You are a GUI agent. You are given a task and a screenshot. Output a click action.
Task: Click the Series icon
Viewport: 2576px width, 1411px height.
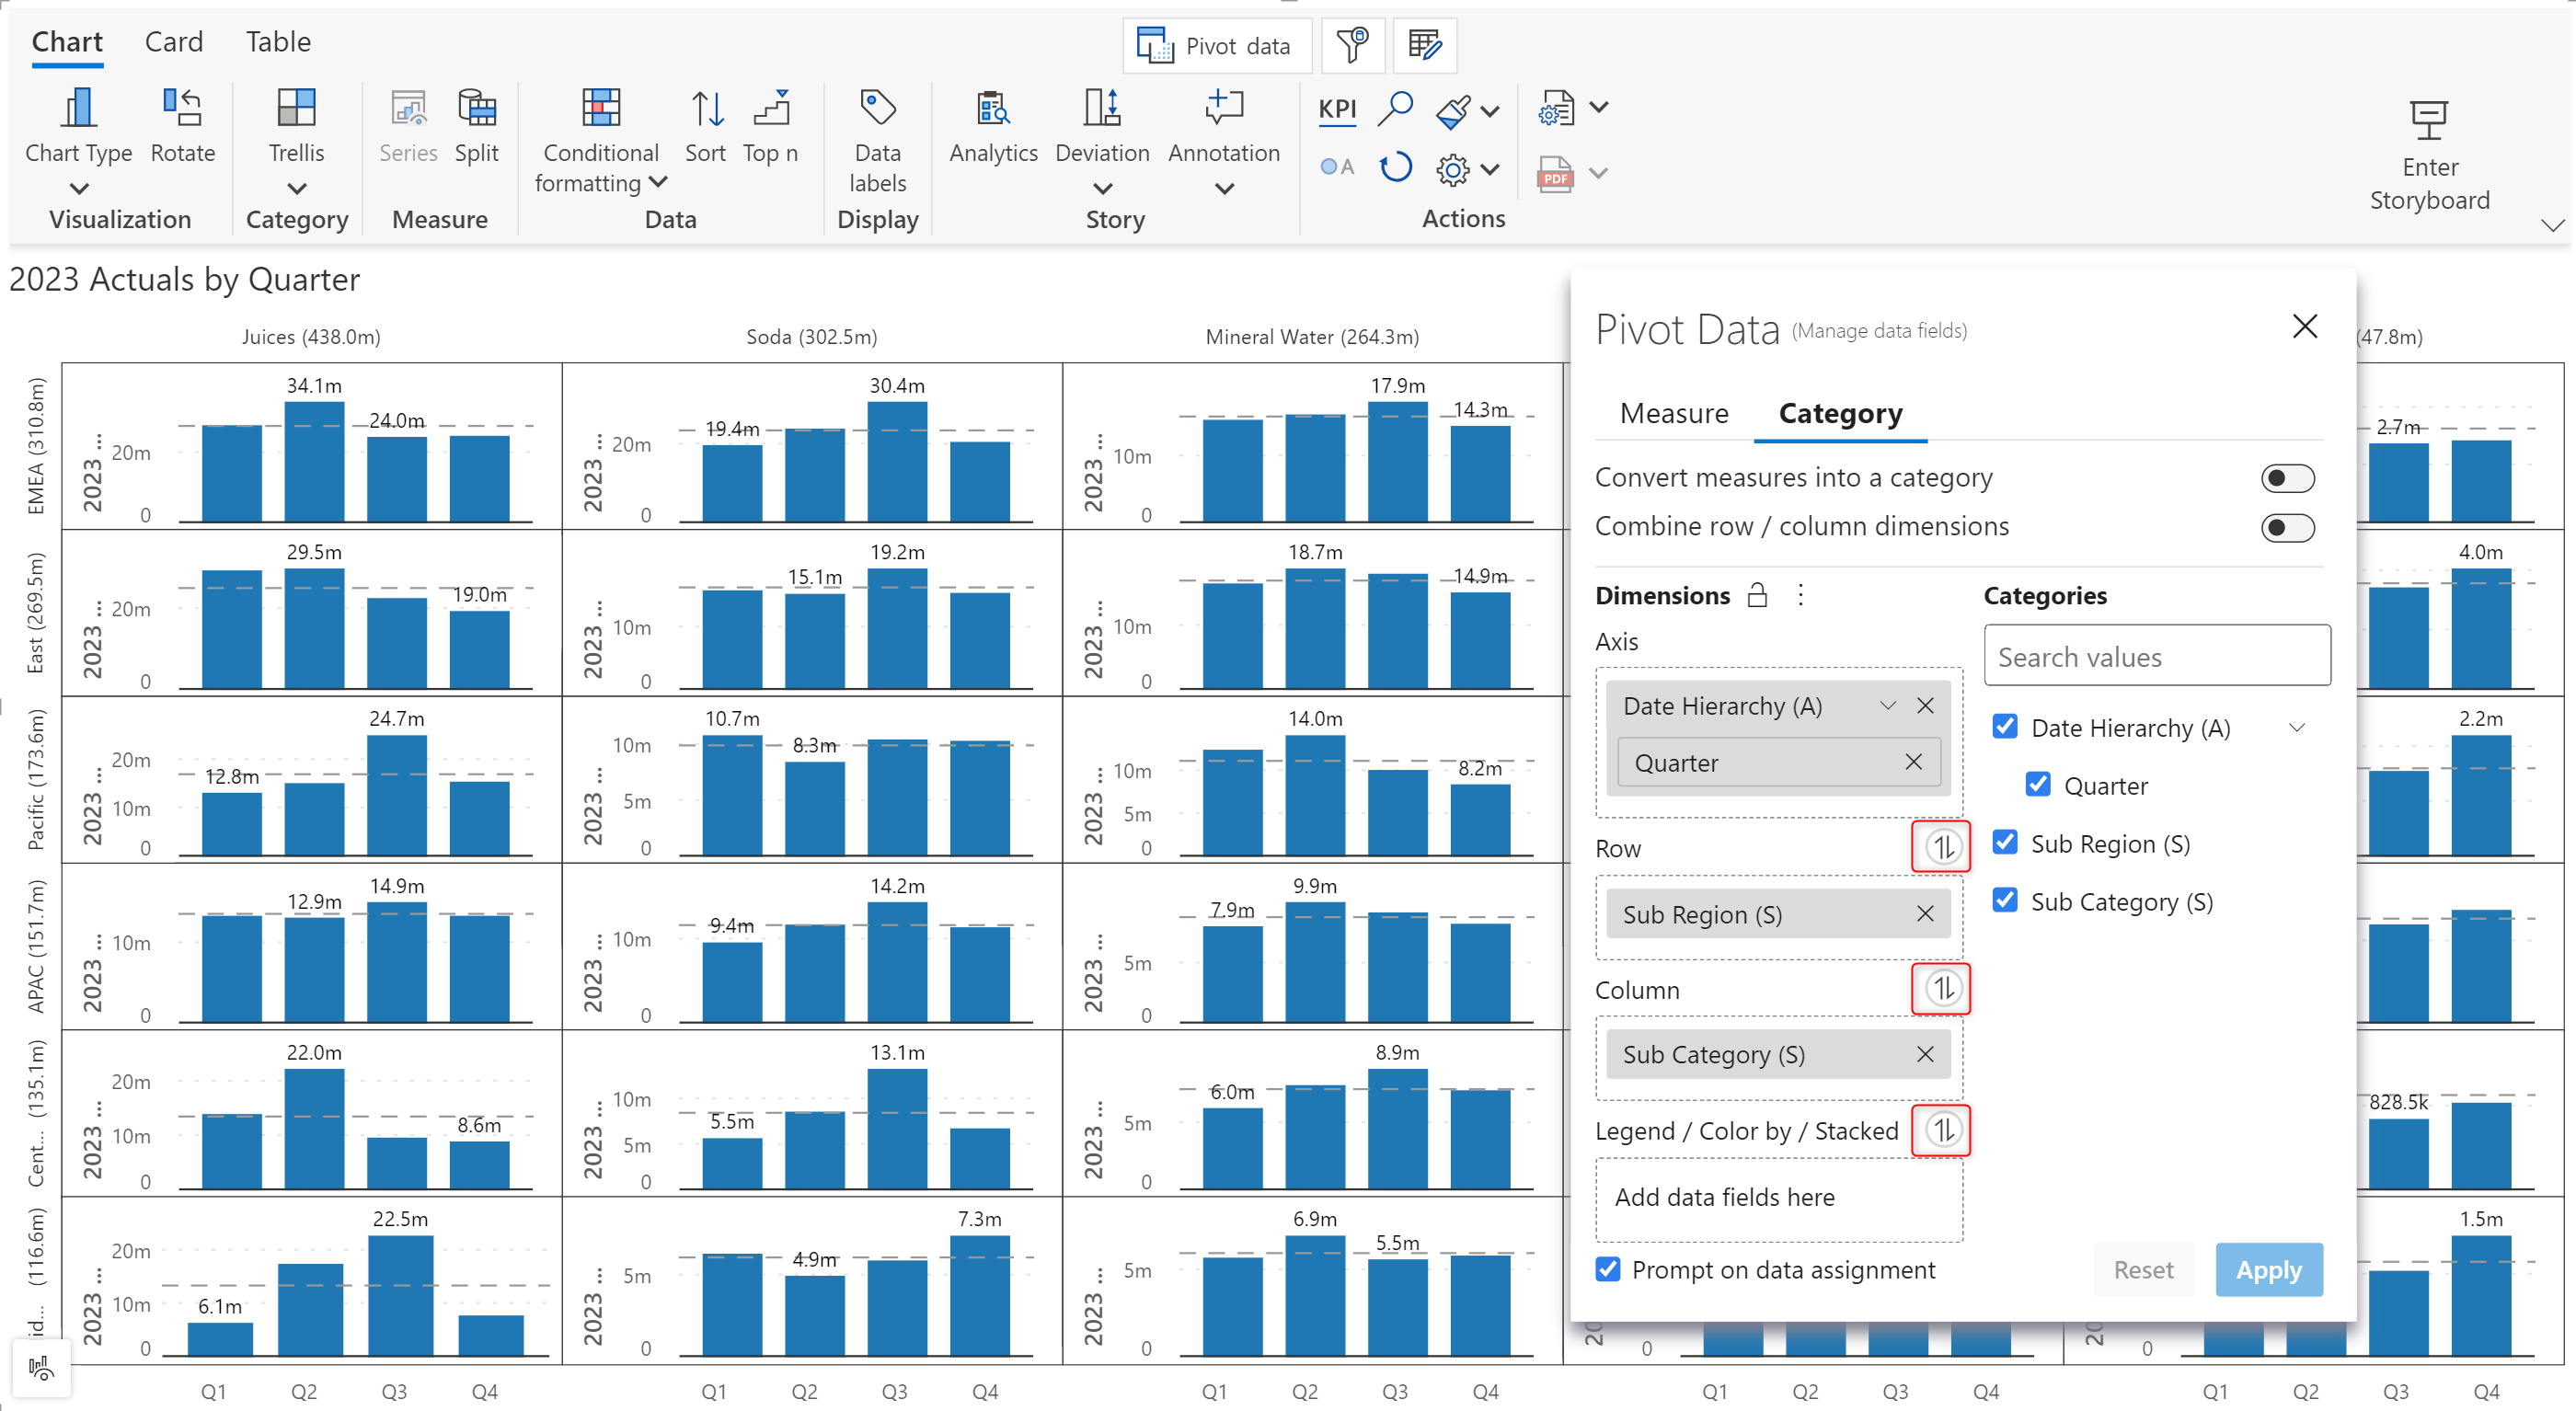(x=408, y=108)
